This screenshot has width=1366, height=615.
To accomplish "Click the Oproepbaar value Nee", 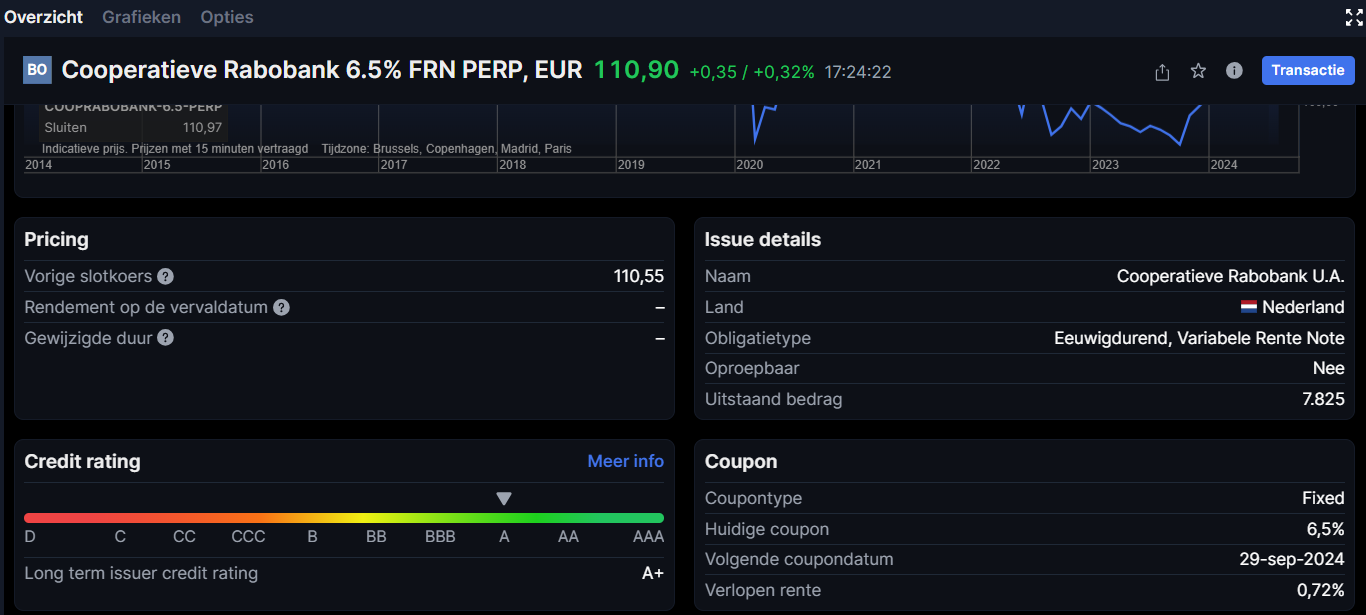I will click(x=1329, y=368).
